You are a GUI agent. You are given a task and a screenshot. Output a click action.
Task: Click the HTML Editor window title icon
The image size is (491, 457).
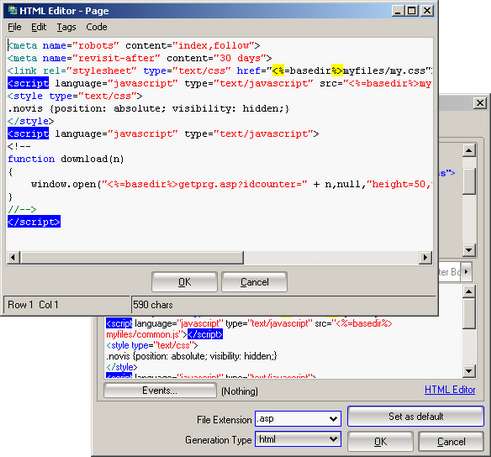point(13,11)
